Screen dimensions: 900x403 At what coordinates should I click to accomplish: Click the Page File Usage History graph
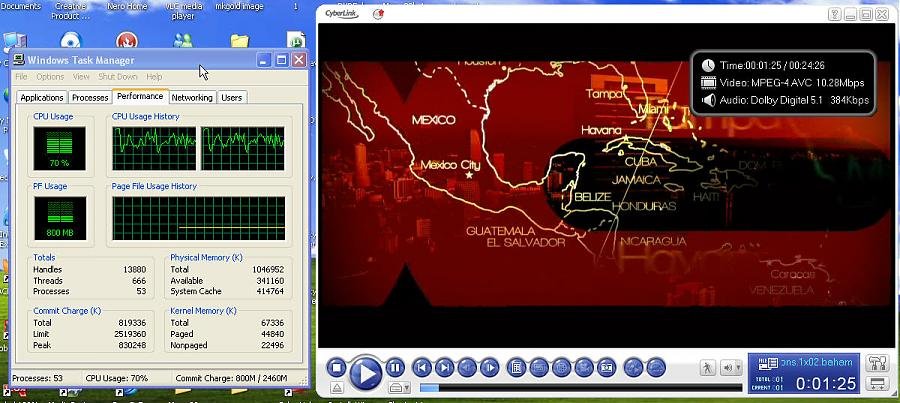pos(199,218)
